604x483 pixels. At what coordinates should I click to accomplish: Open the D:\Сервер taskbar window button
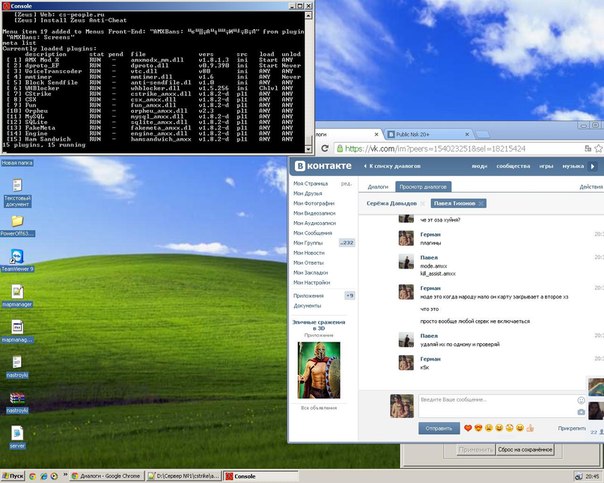pos(184,476)
